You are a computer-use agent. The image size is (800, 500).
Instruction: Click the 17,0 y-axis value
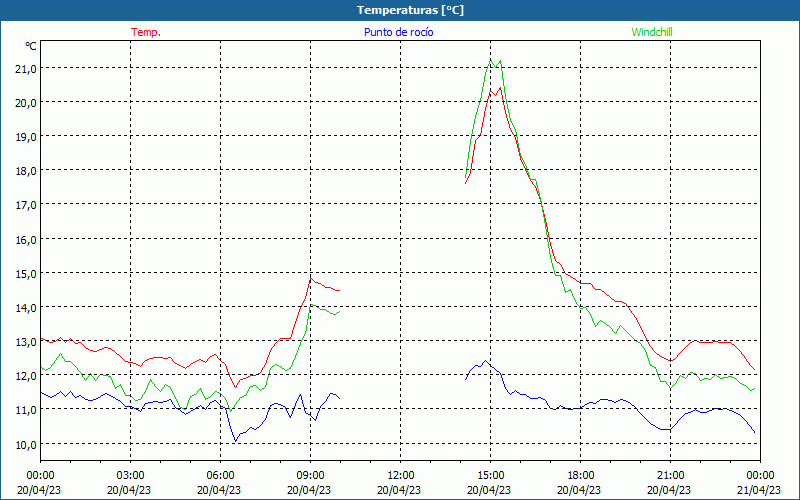click(x=26, y=205)
